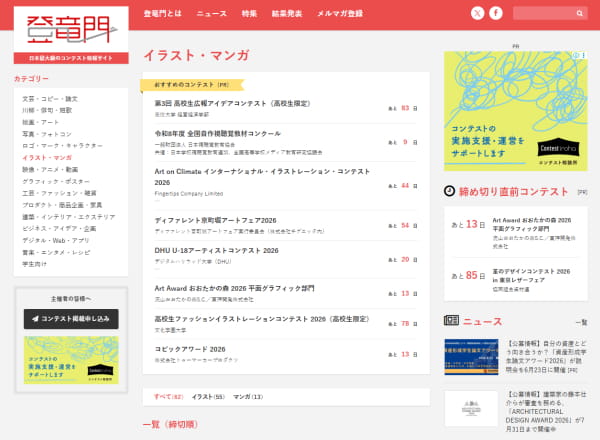Open 令和8年度 全国自作視聴覚教材コンクール entry
The image size is (600, 440).
[x=217, y=134]
